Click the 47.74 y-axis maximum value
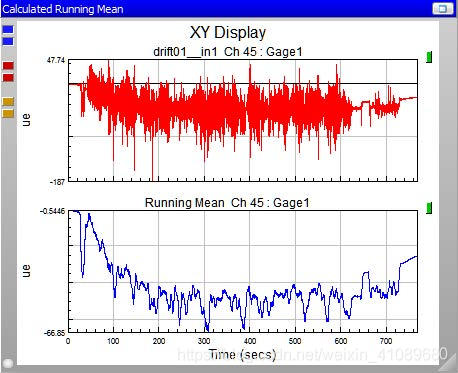This screenshot has height=373, width=458. (56, 60)
